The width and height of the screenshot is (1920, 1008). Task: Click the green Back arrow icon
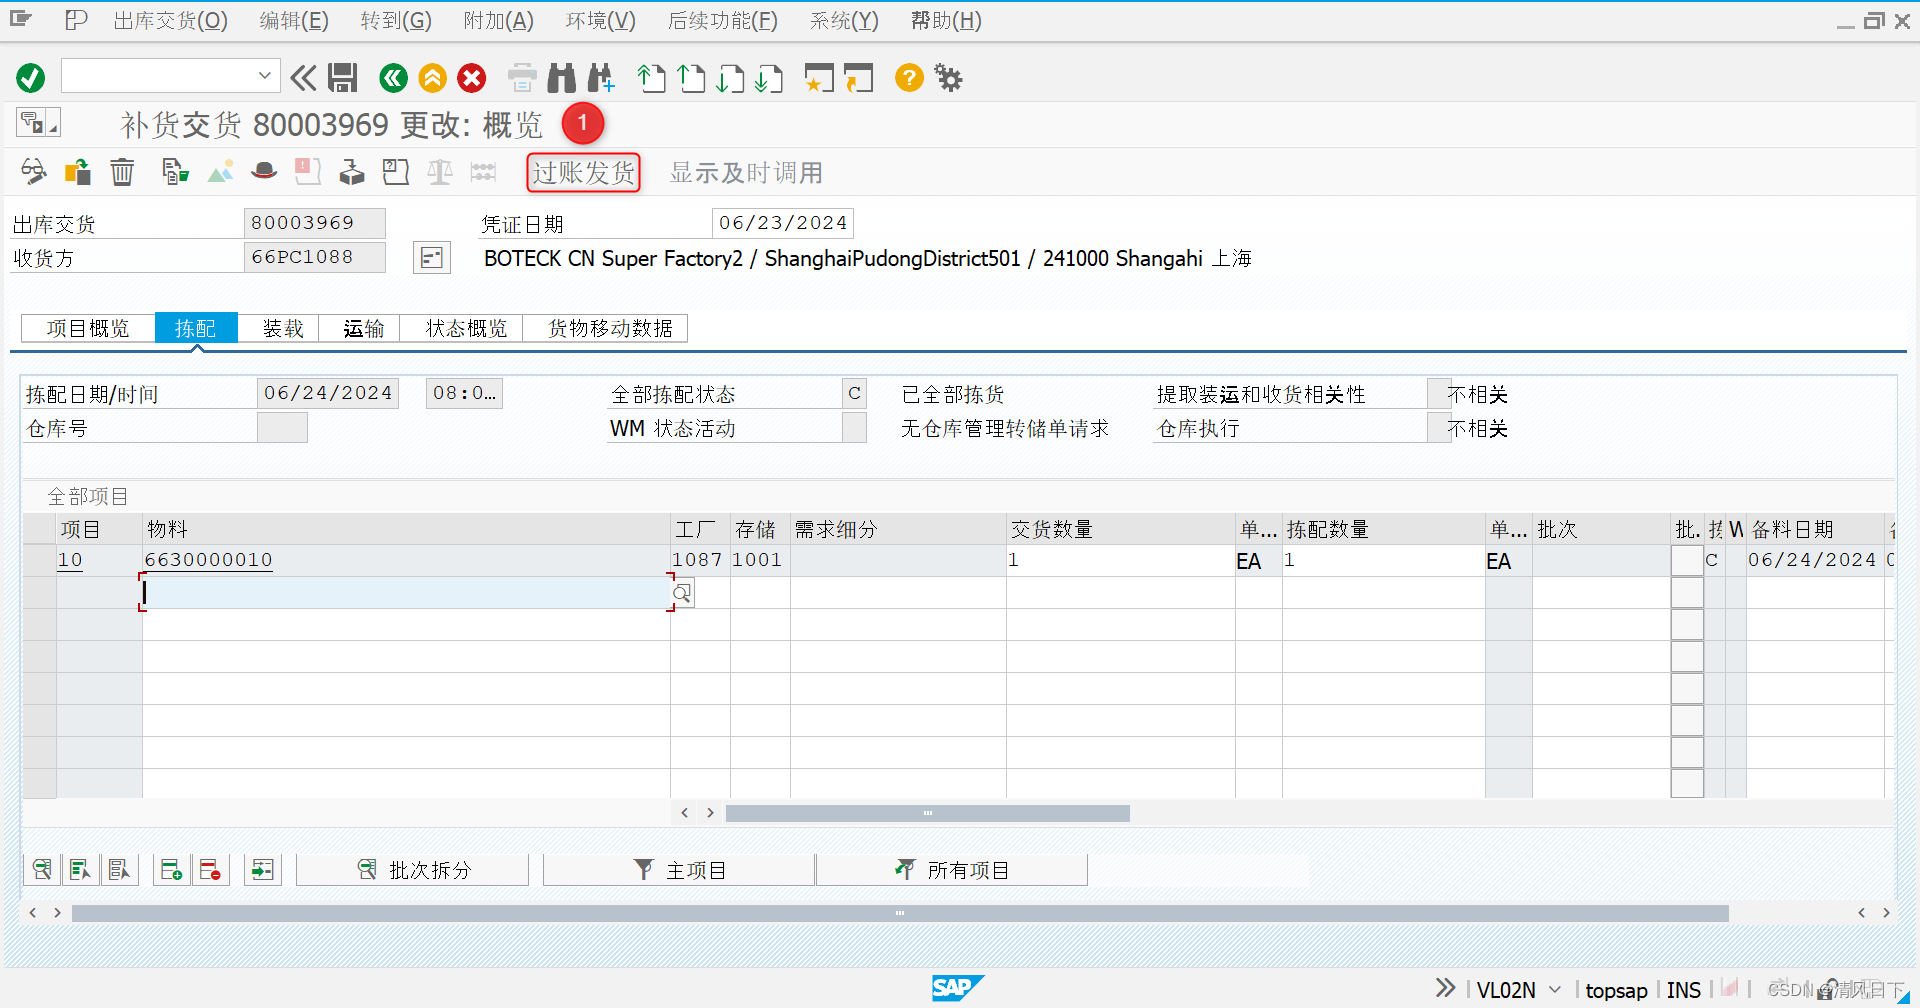click(x=392, y=77)
